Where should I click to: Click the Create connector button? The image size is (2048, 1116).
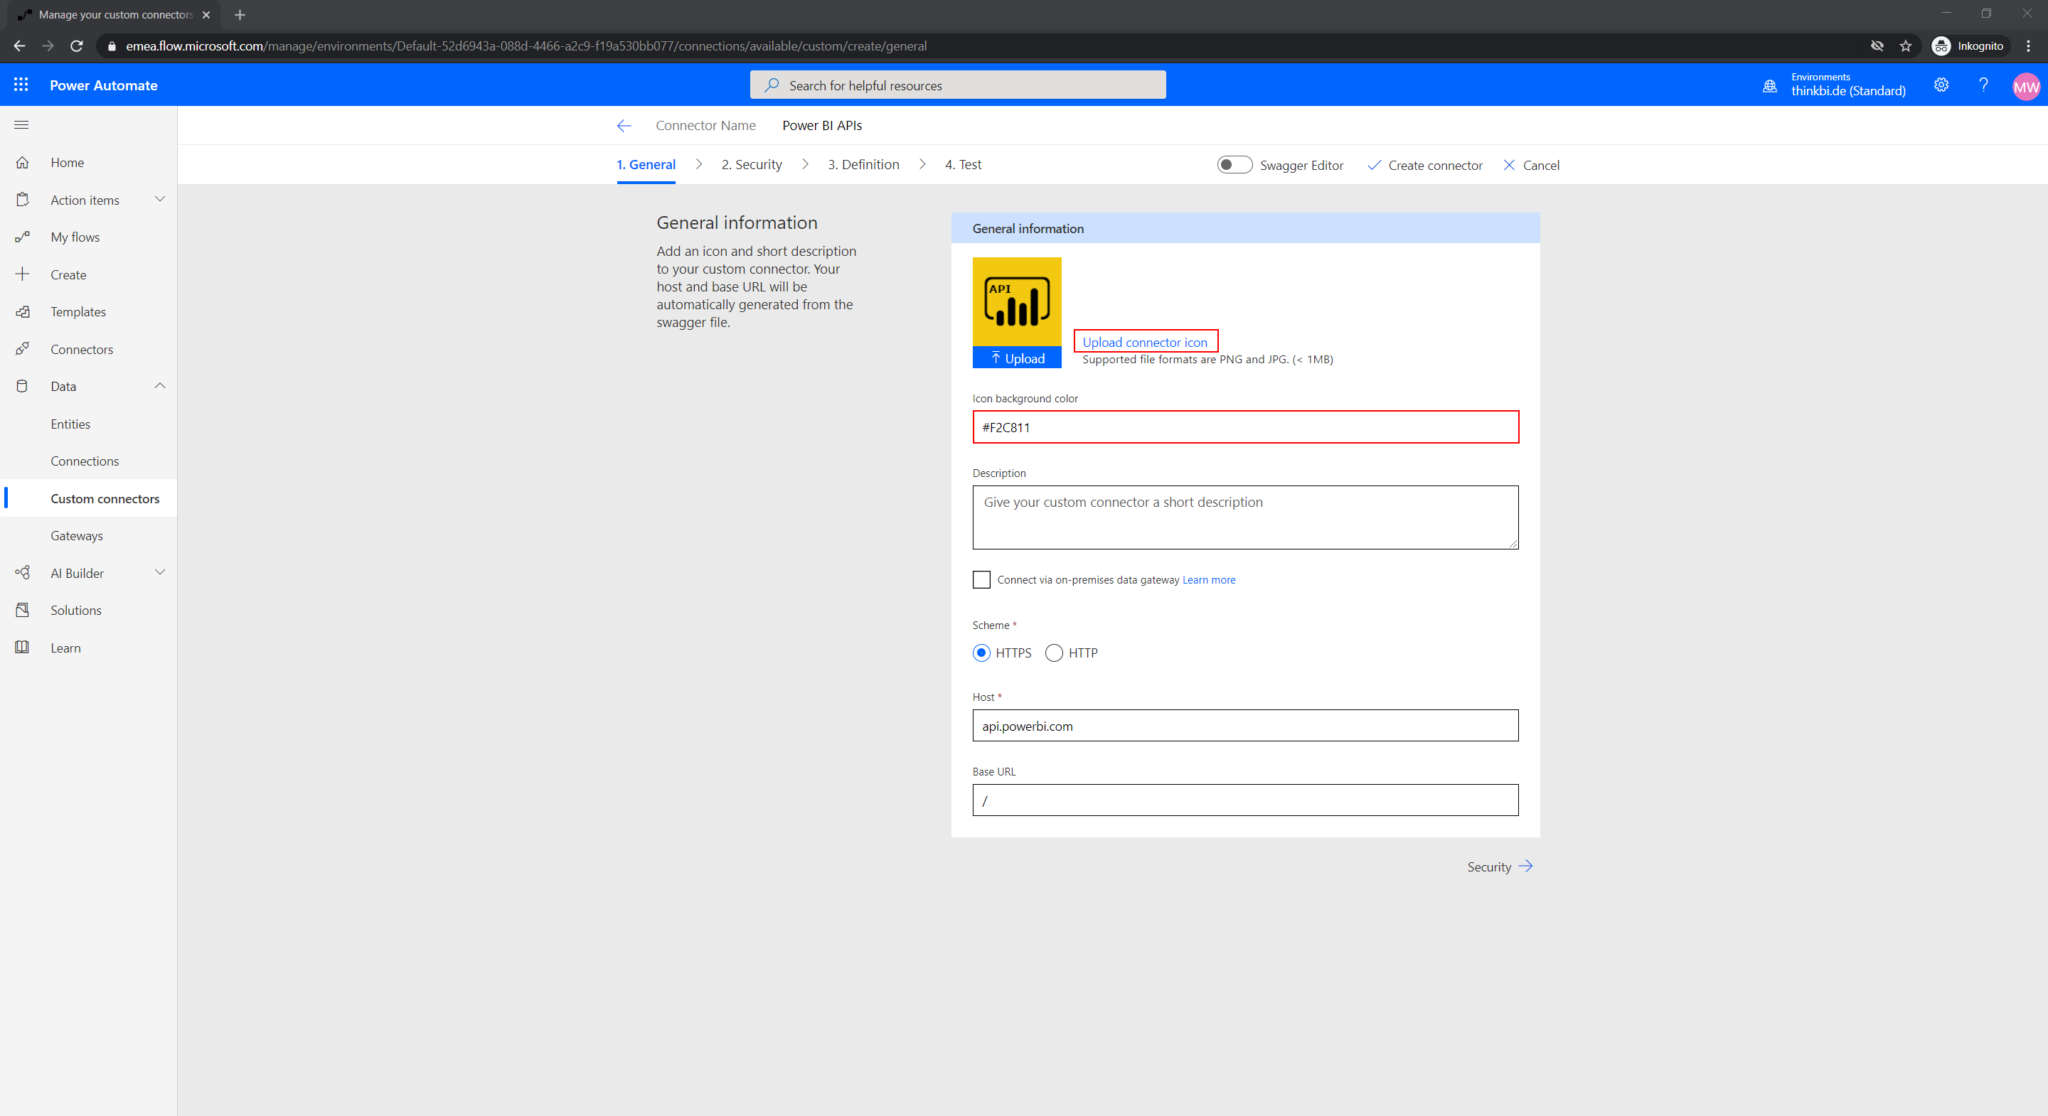[1433, 164]
